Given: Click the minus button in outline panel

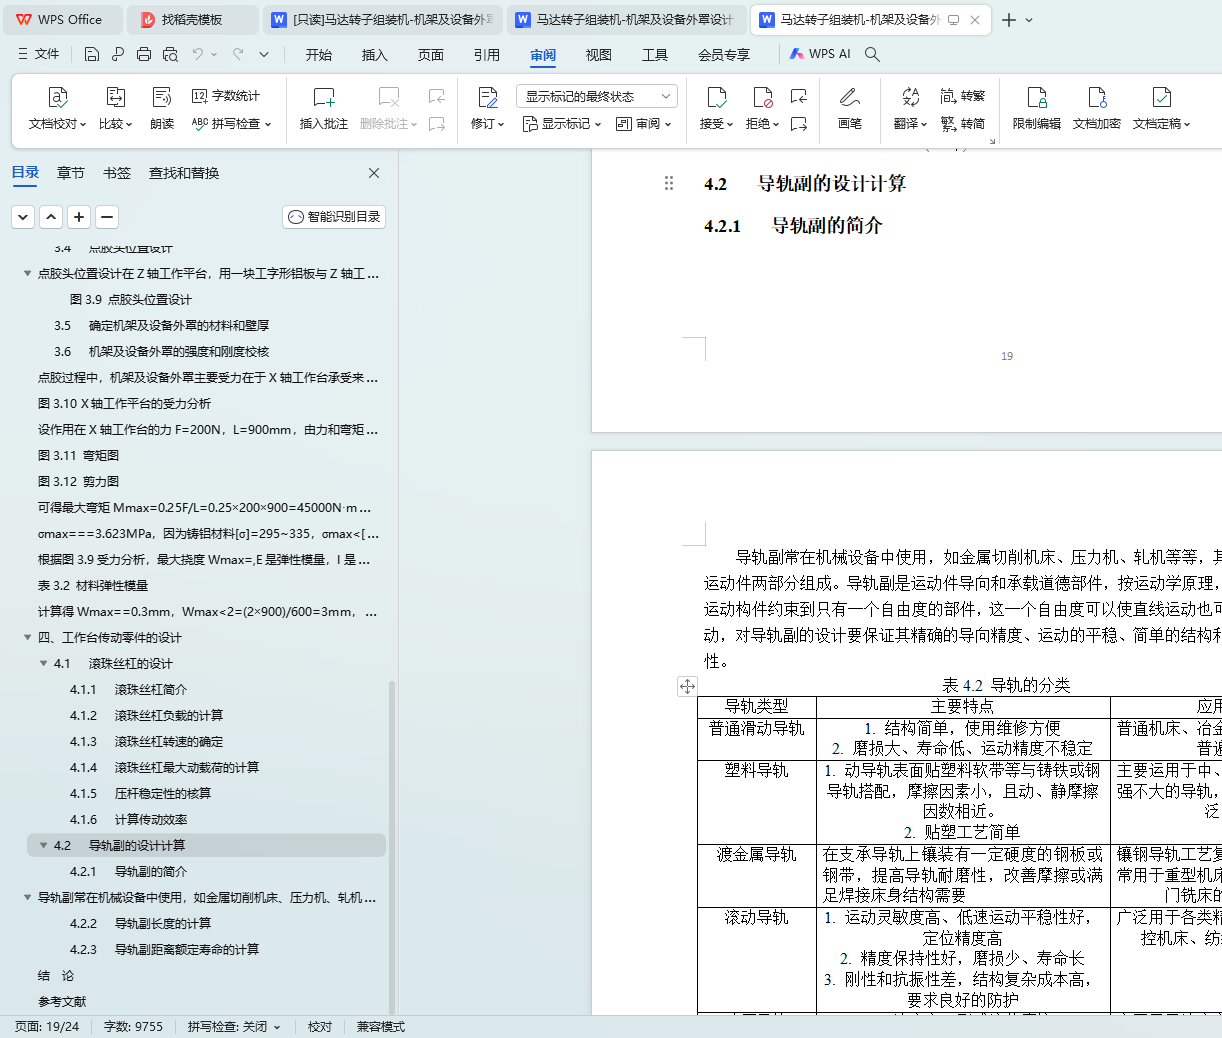Looking at the screenshot, I should (107, 217).
